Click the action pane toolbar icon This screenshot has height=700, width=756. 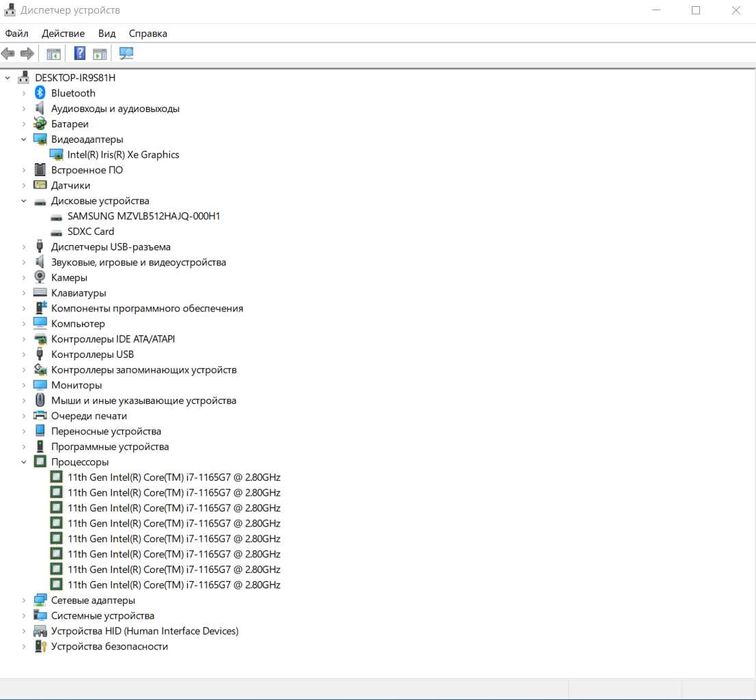[100, 54]
